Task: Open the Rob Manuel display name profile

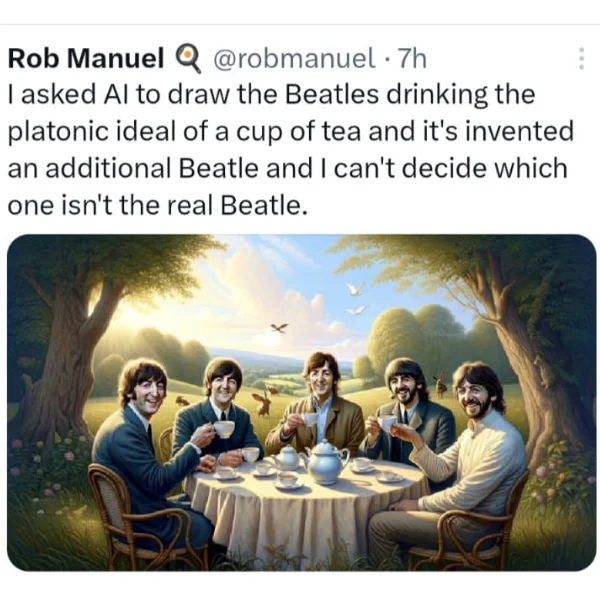Action: pos(86,59)
